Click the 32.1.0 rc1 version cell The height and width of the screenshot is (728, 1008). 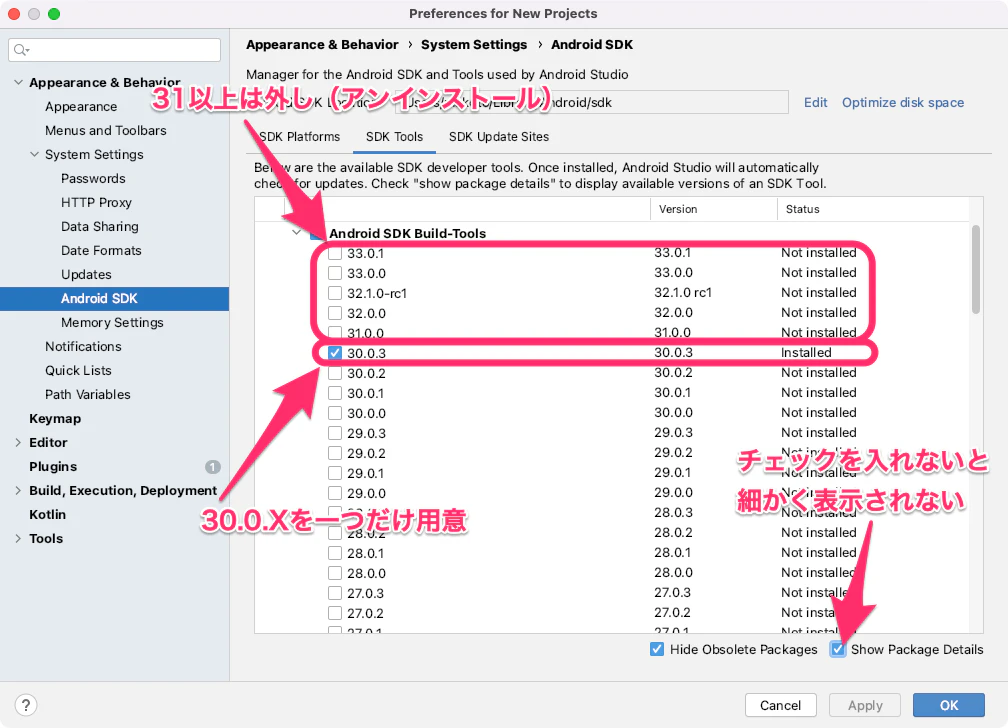coord(683,293)
